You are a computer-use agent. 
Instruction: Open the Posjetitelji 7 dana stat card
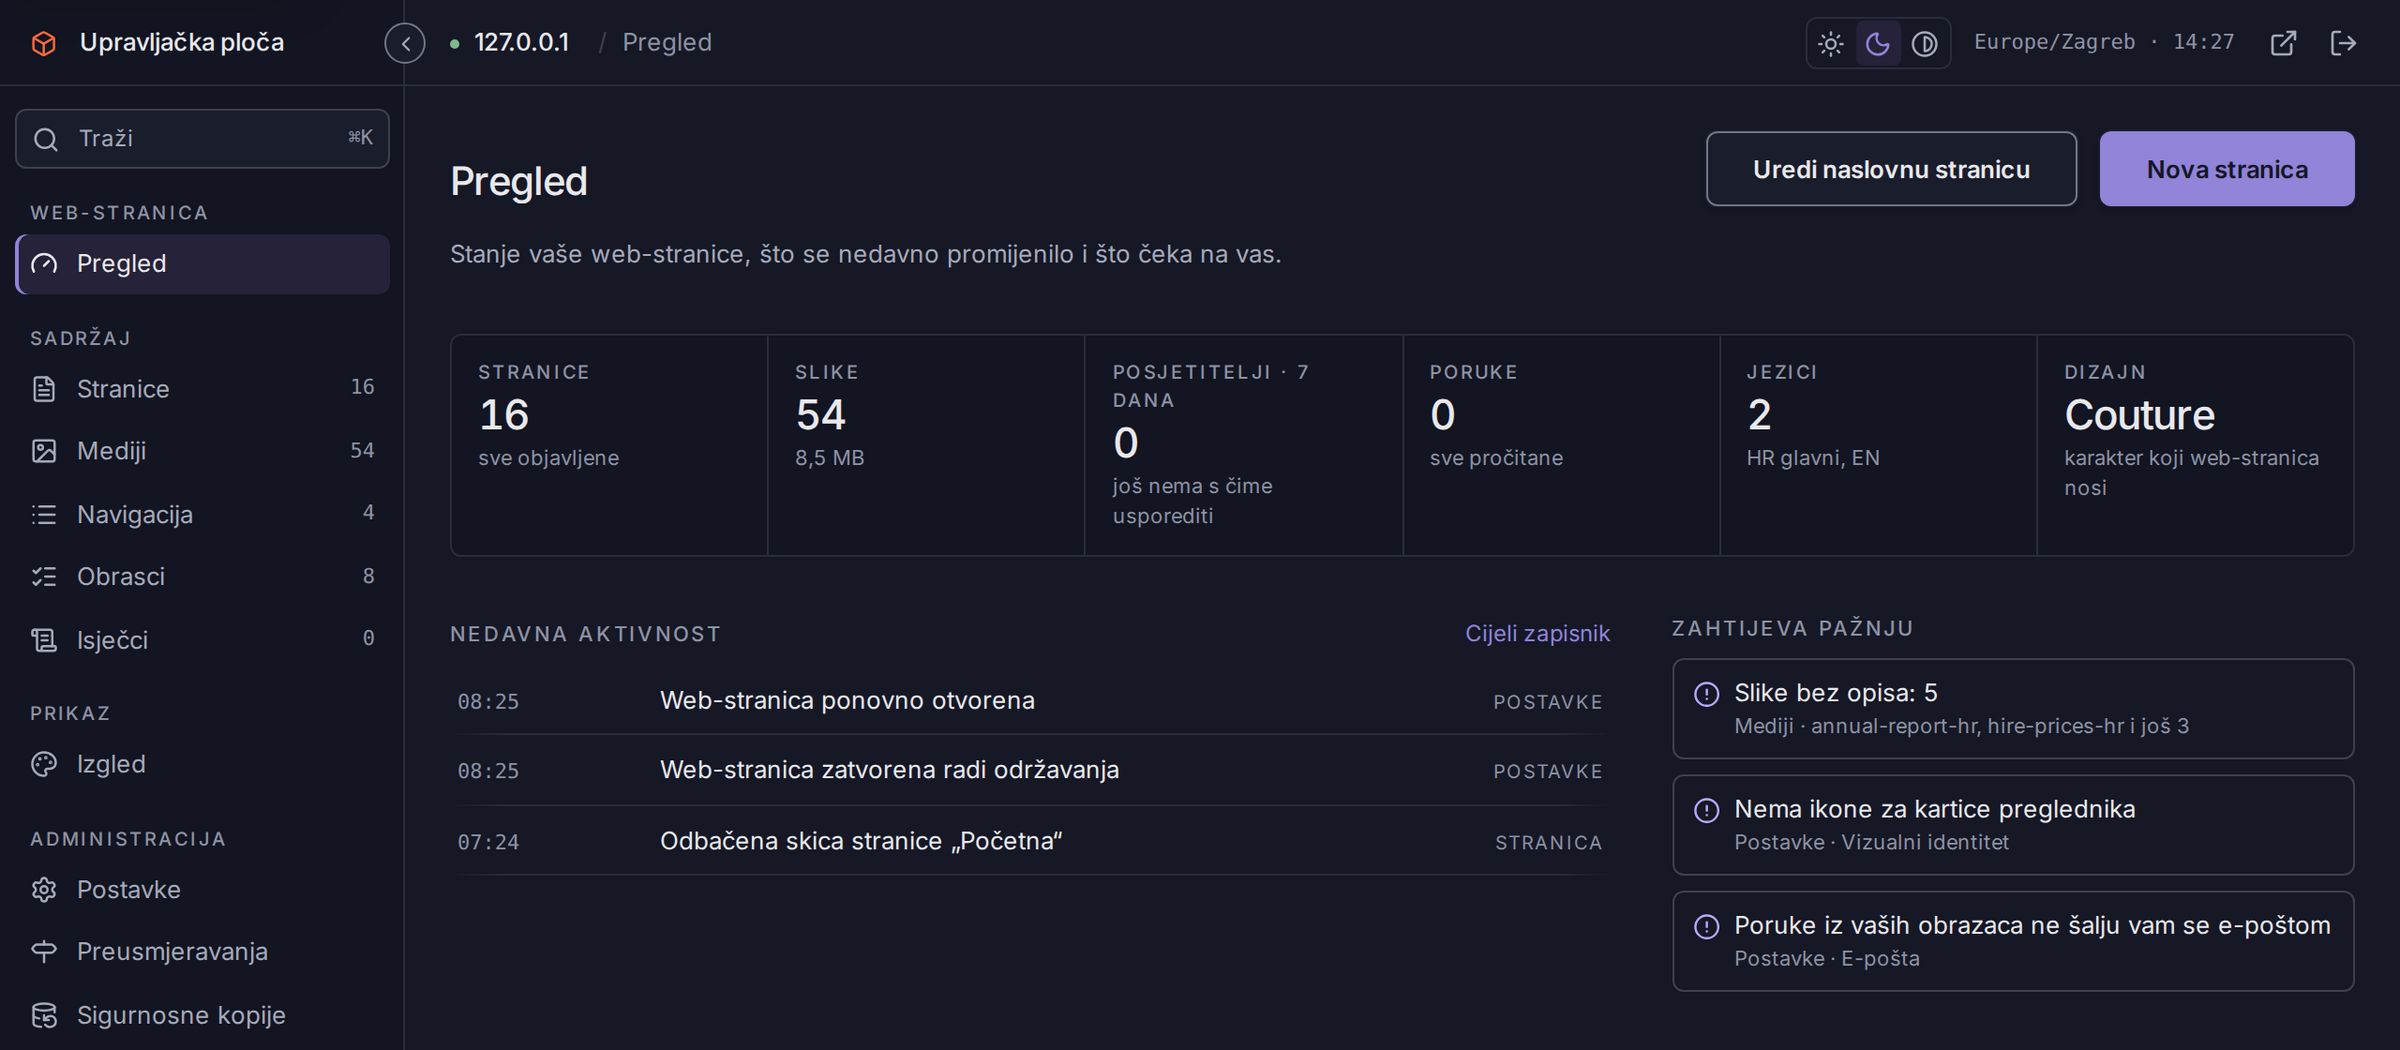click(x=1243, y=445)
